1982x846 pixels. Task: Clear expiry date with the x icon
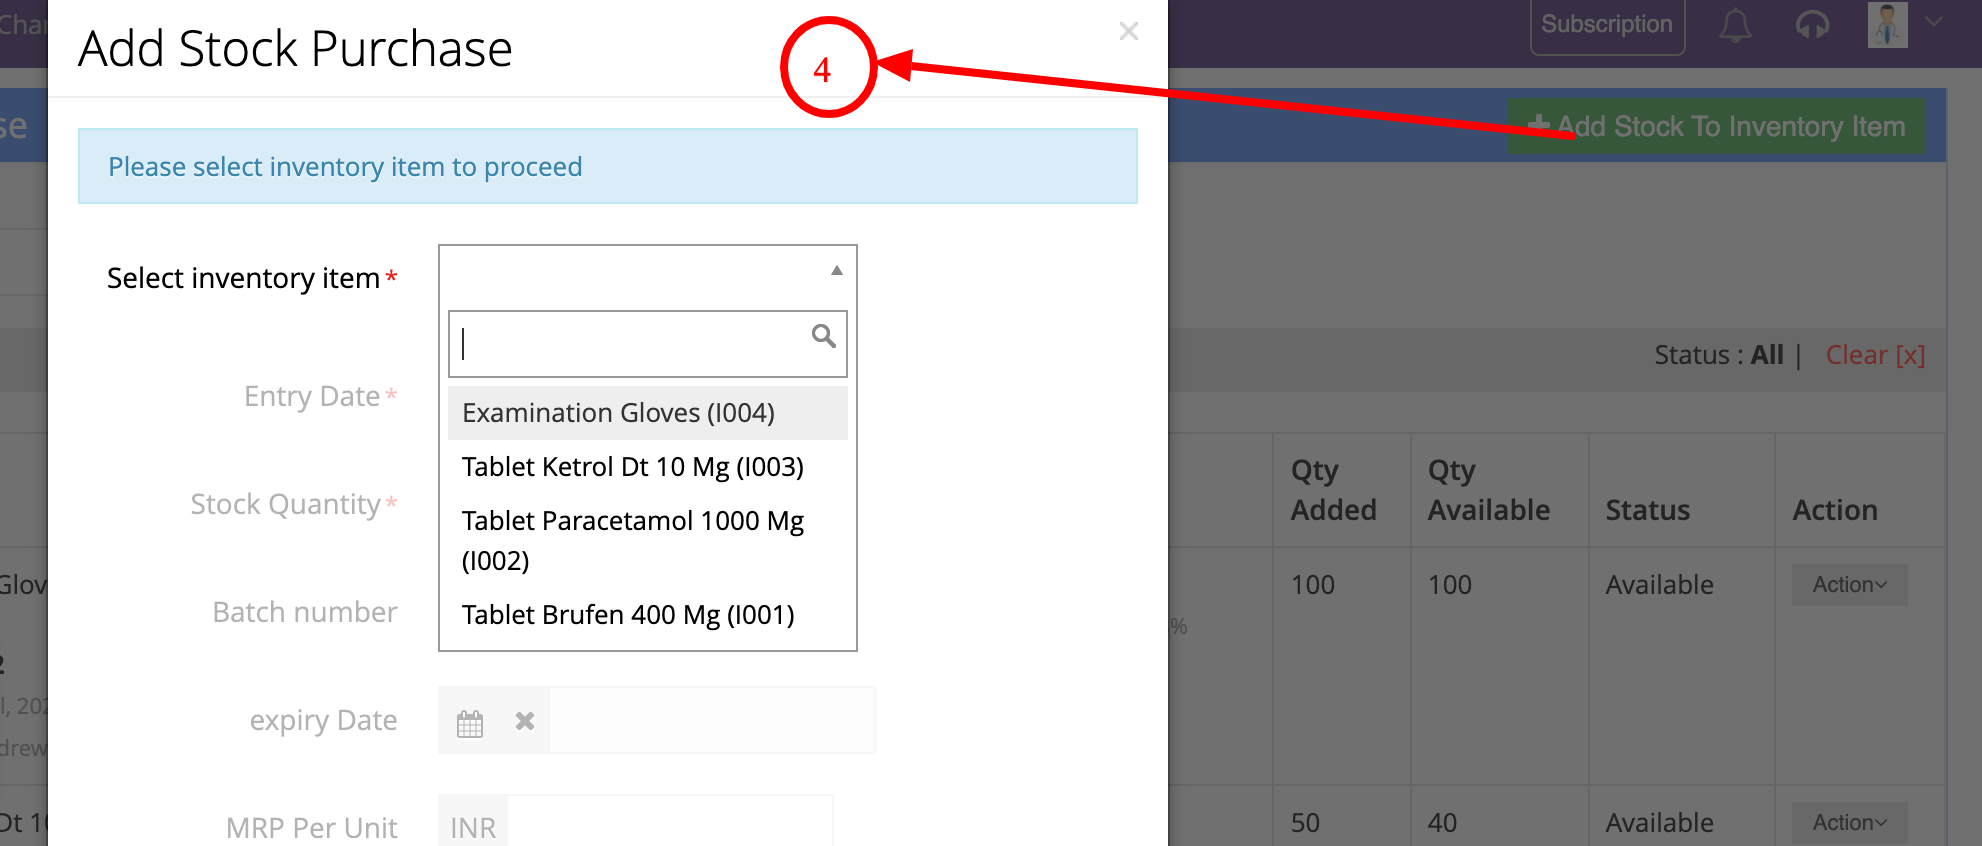[x=525, y=721]
